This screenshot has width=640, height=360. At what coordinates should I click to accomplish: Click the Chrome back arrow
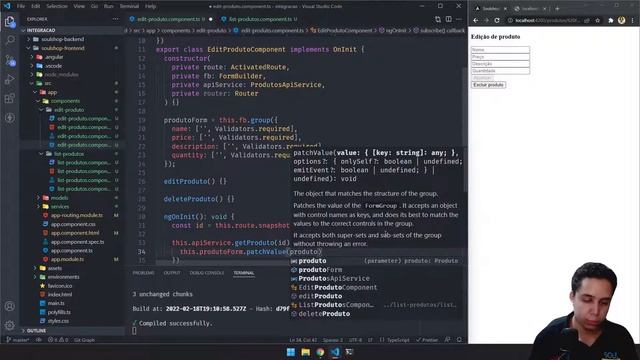(x=476, y=20)
